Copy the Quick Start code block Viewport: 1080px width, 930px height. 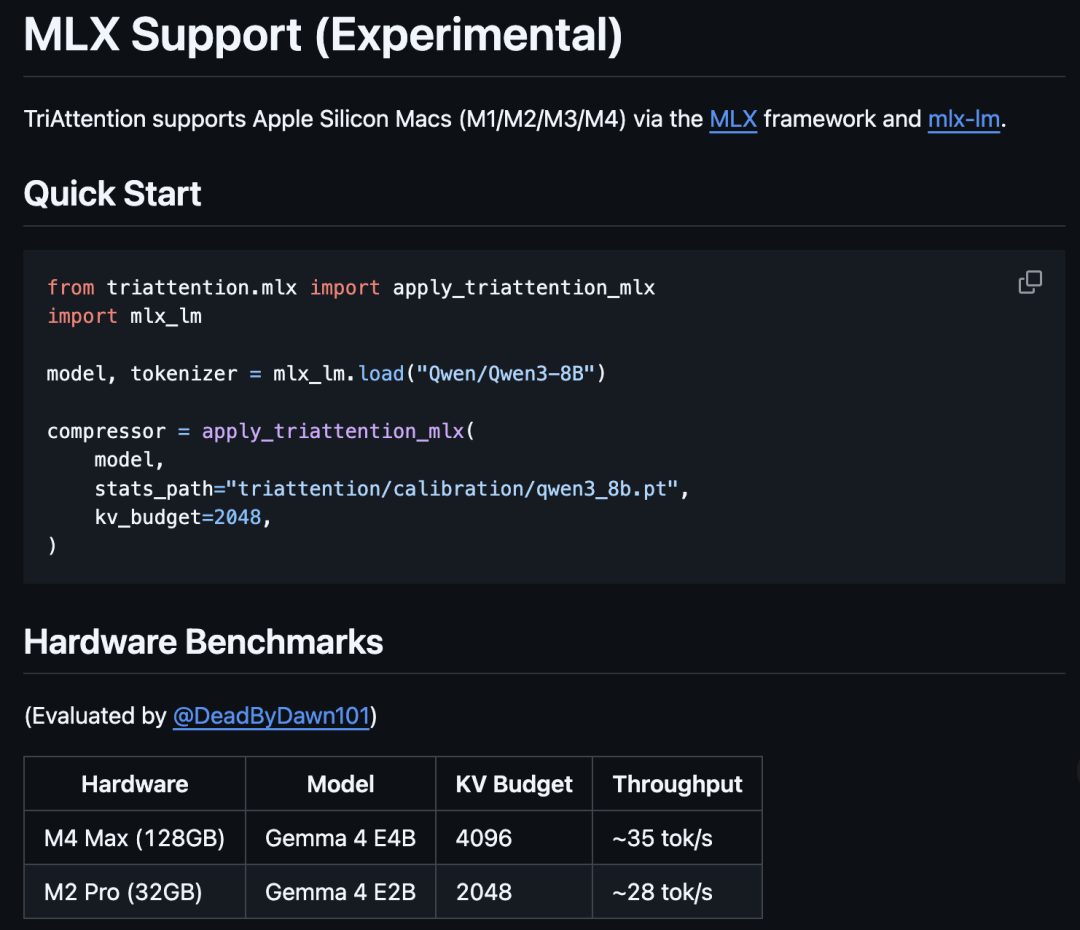click(x=1030, y=282)
